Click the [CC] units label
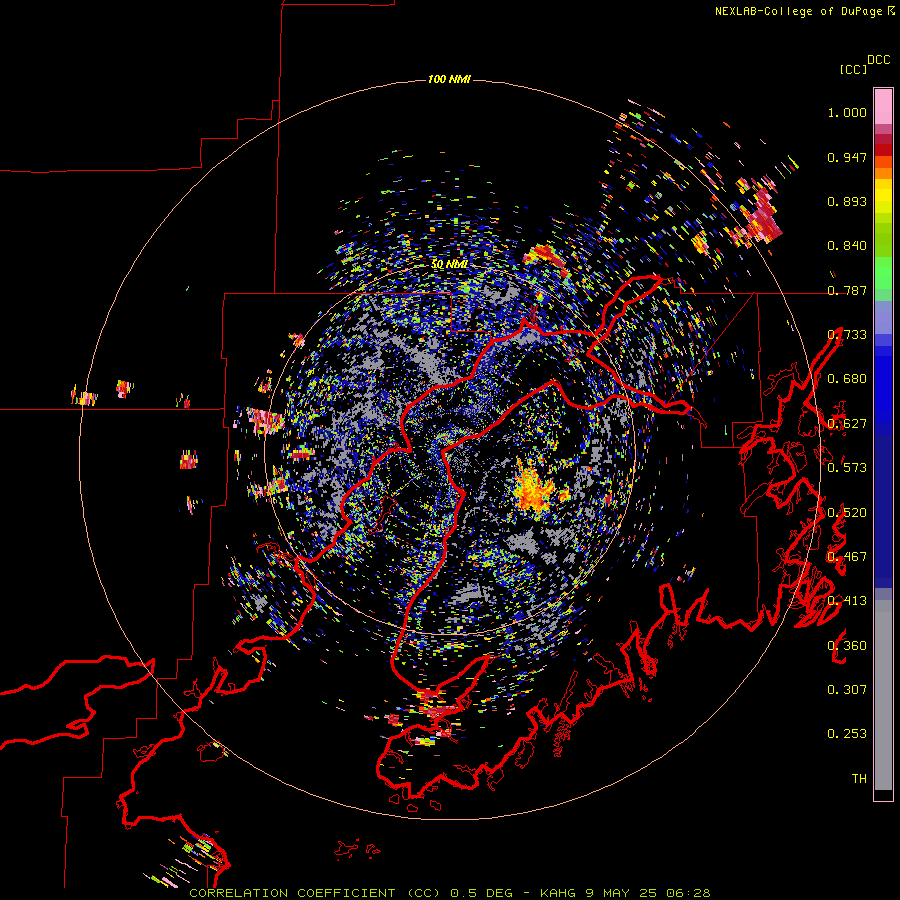Viewport: 900px width, 900px height. (x=853, y=69)
